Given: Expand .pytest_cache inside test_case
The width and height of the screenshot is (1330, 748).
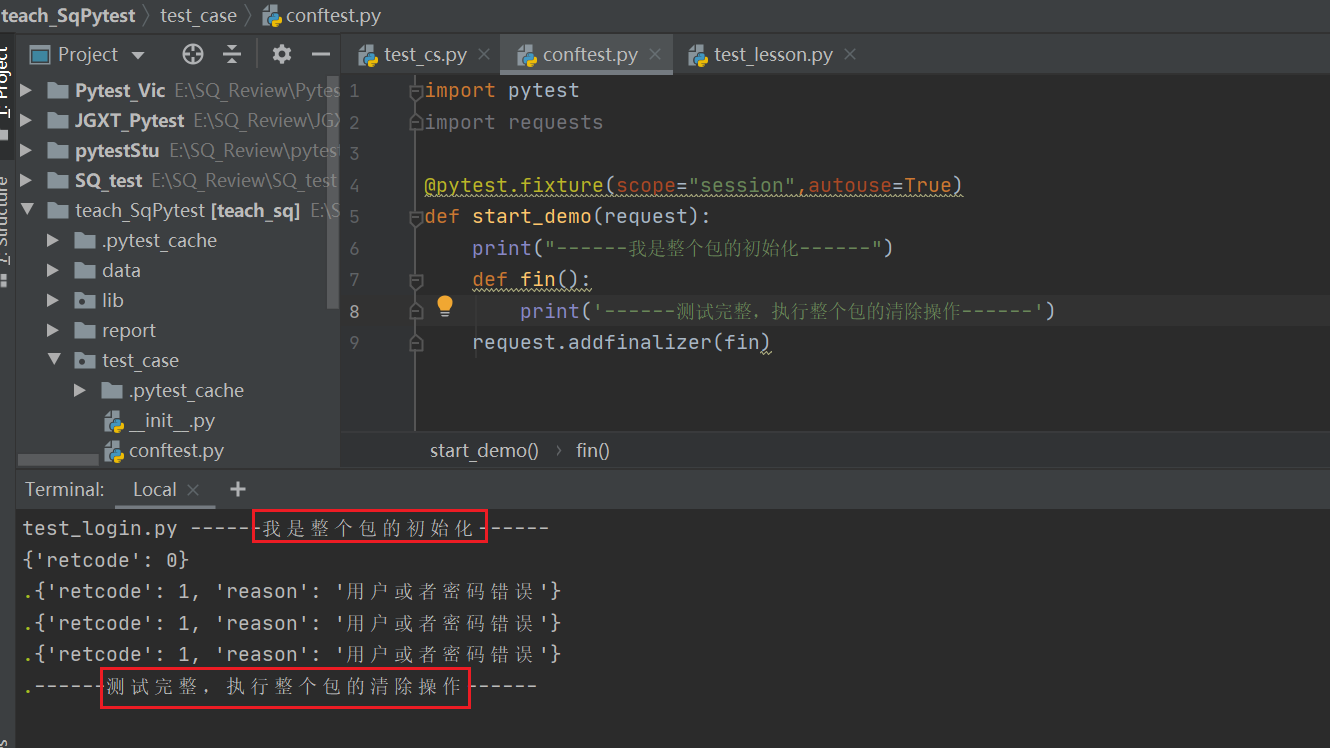Looking at the screenshot, I should point(80,391).
